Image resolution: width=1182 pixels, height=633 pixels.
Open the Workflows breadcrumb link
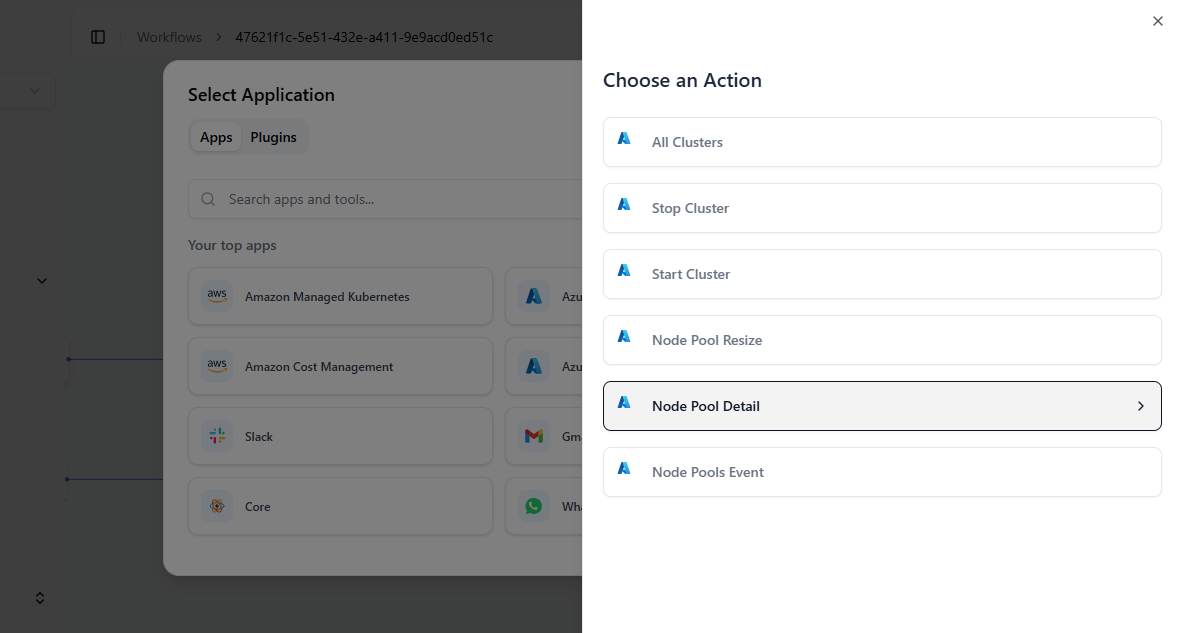pyautogui.click(x=169, y=37)
